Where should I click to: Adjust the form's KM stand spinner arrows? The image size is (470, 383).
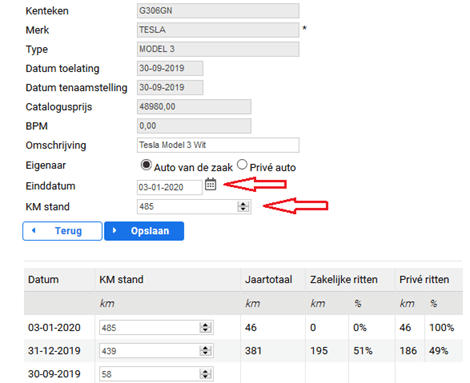click(243, 206)
